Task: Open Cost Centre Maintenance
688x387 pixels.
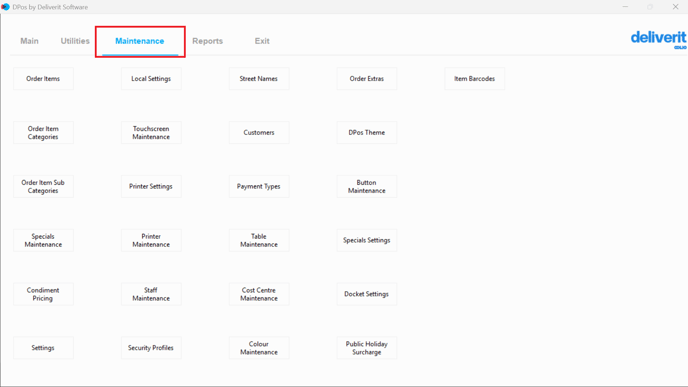Action: pyautogui.click(x=259, y=294)
